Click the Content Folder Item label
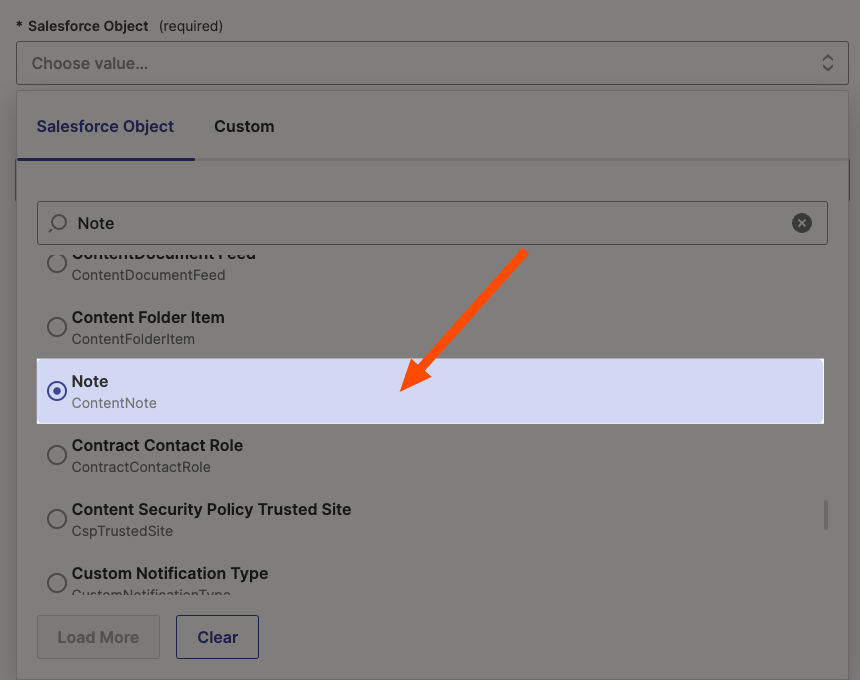Viewport: 860px width, 680px height. (x=148, y=318)
